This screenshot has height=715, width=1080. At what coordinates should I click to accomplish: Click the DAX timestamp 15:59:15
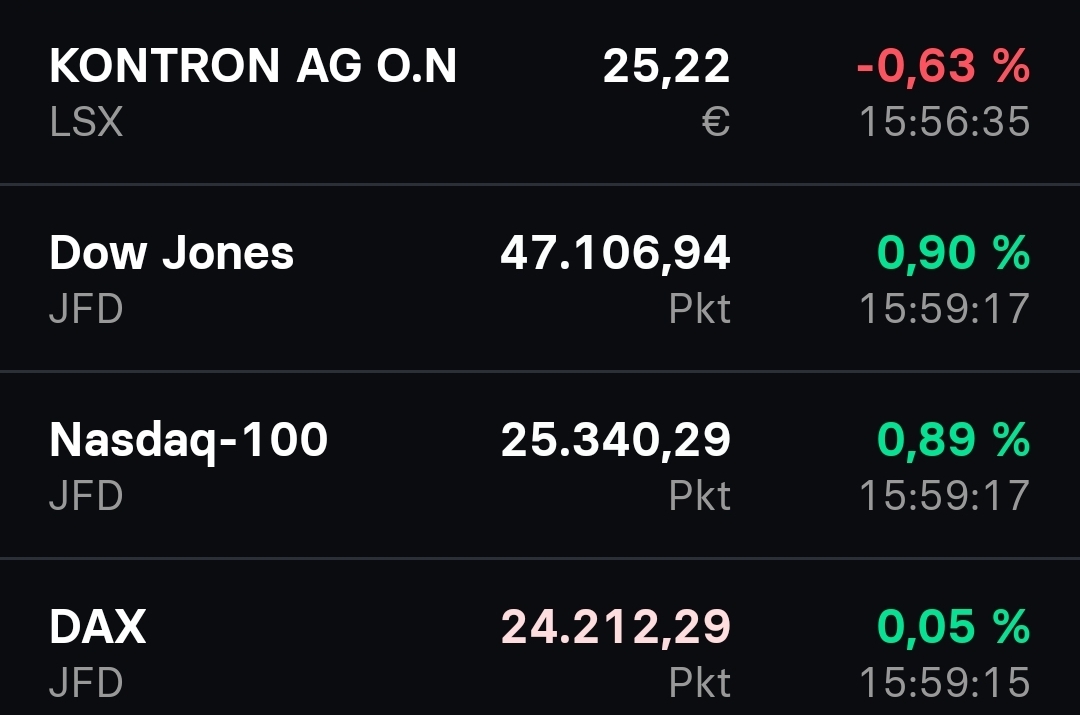[x=944, y=683]
